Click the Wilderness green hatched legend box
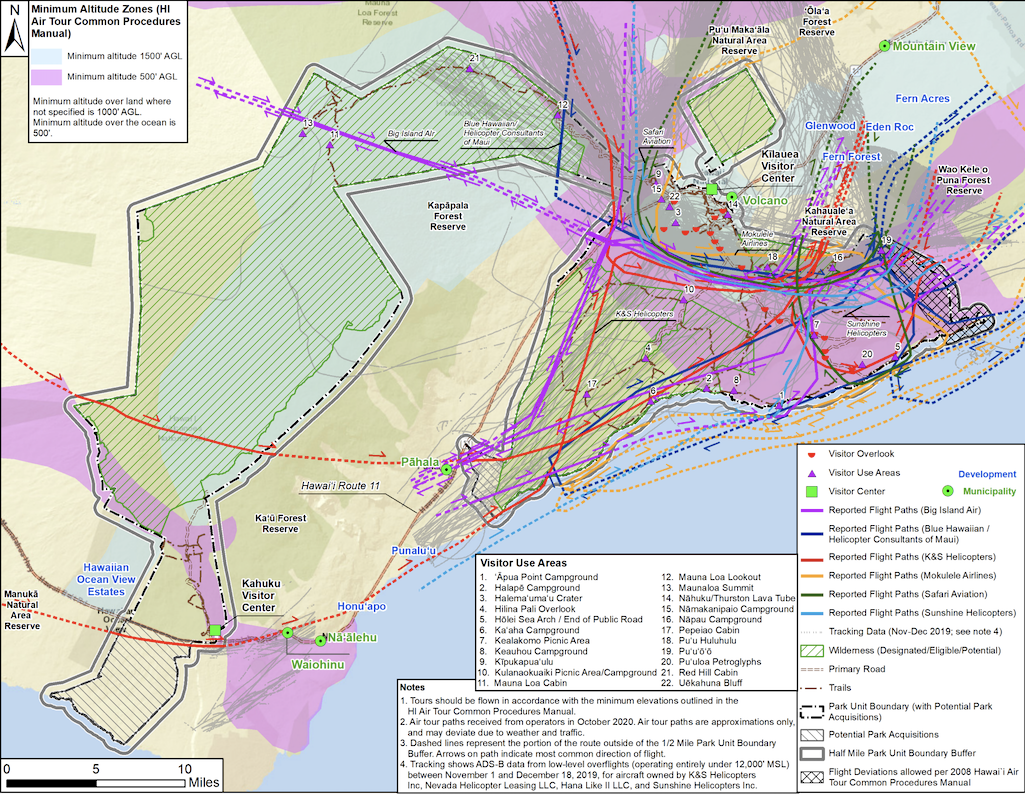The width and height of the screenshot is (1025, 794). [x=811, y=651]
